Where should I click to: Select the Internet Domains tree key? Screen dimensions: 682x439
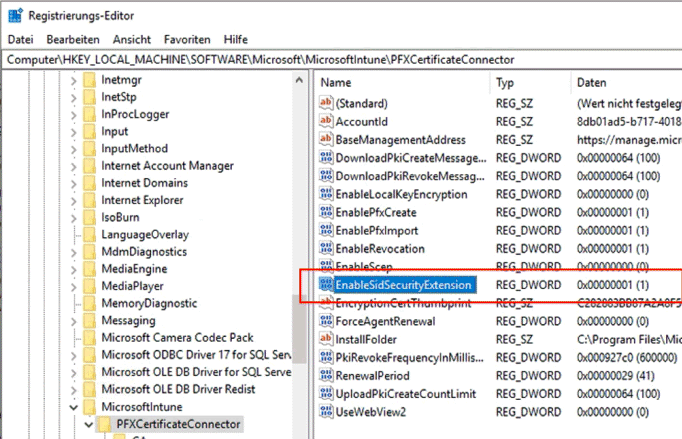(x=144, y=183)
